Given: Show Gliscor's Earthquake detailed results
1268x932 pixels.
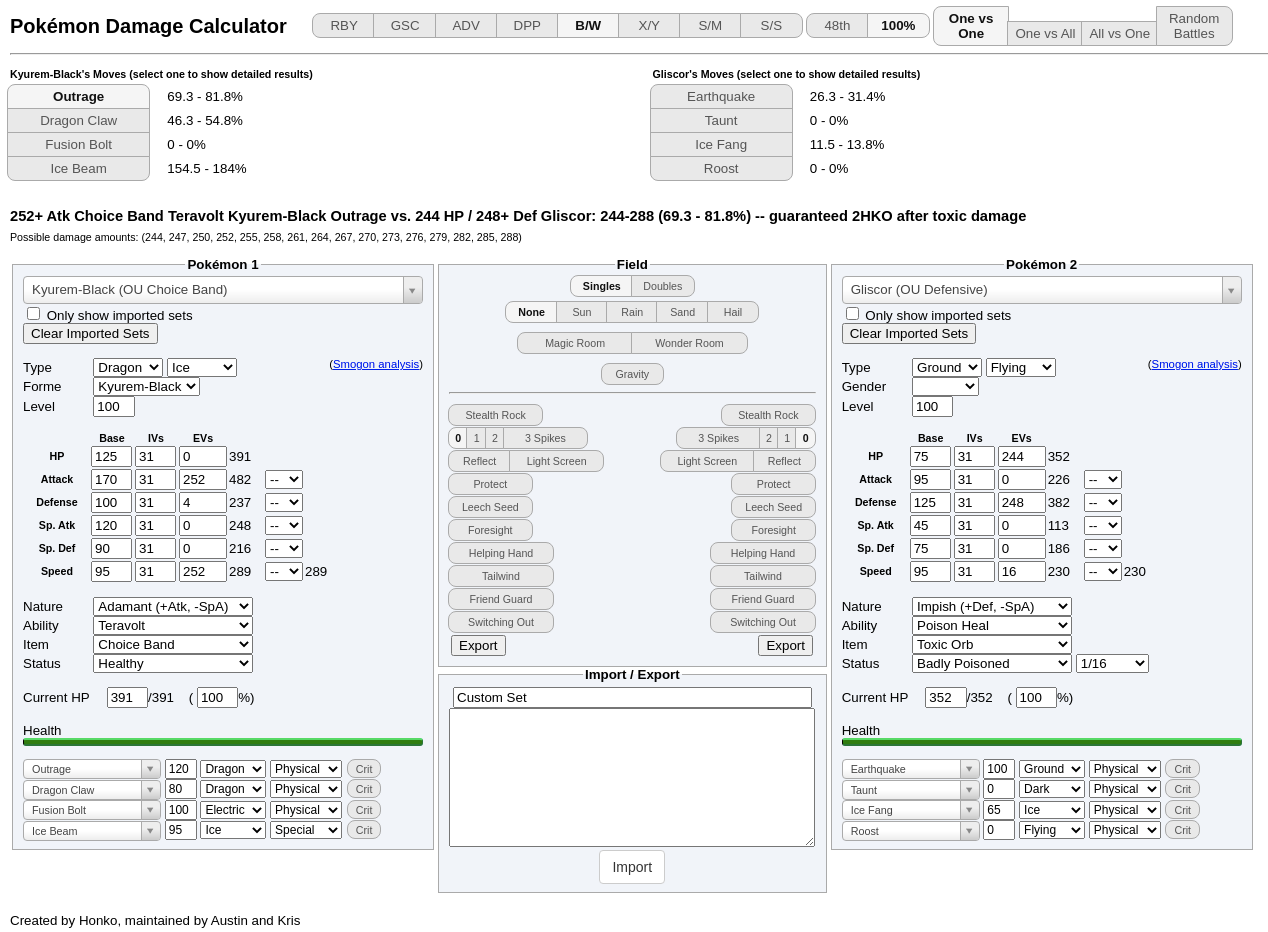Looking at the screenshot, I should tap(721, 97).
